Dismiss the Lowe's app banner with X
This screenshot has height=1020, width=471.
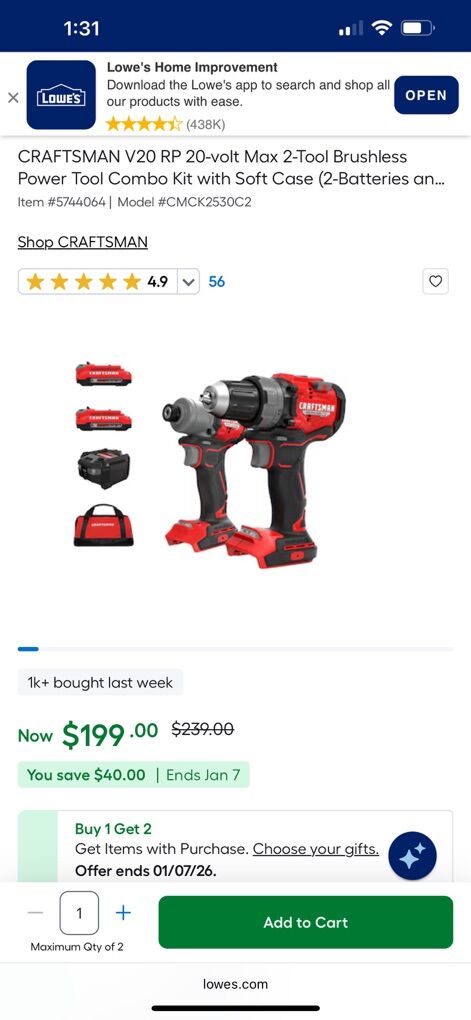coord(12,98)
